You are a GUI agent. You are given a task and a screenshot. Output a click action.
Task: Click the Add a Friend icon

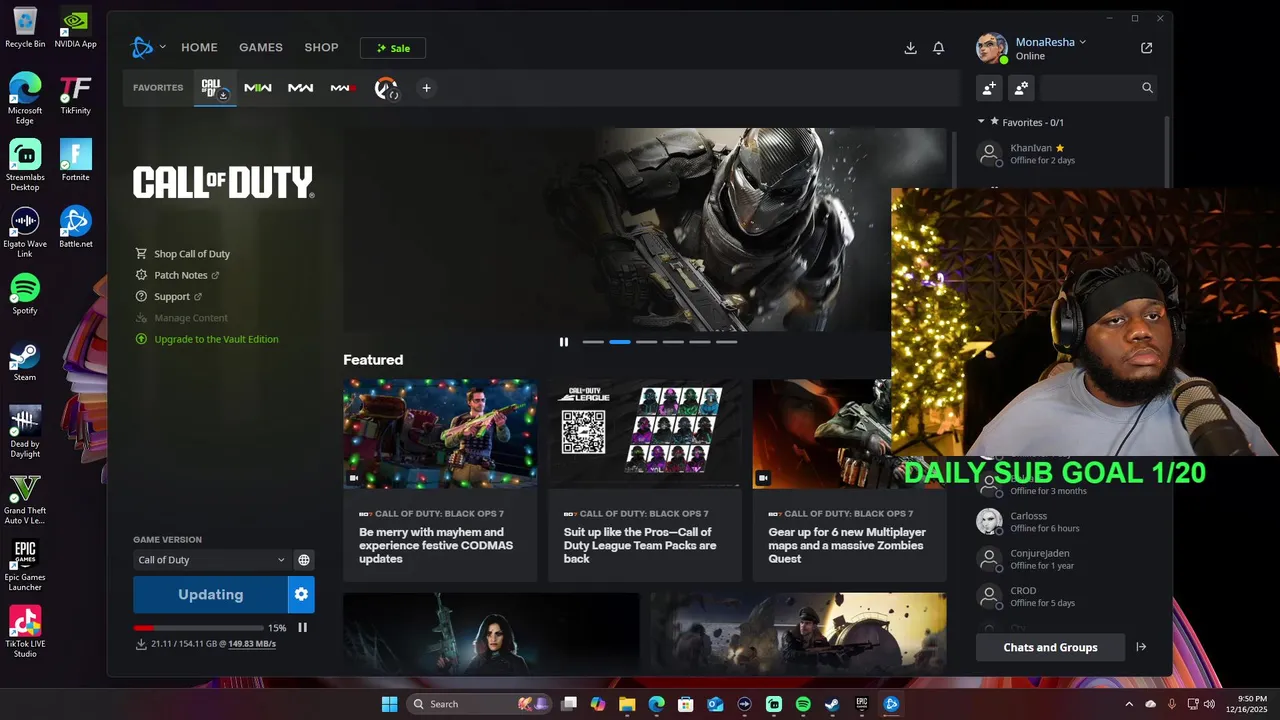[x=989, y=88]
